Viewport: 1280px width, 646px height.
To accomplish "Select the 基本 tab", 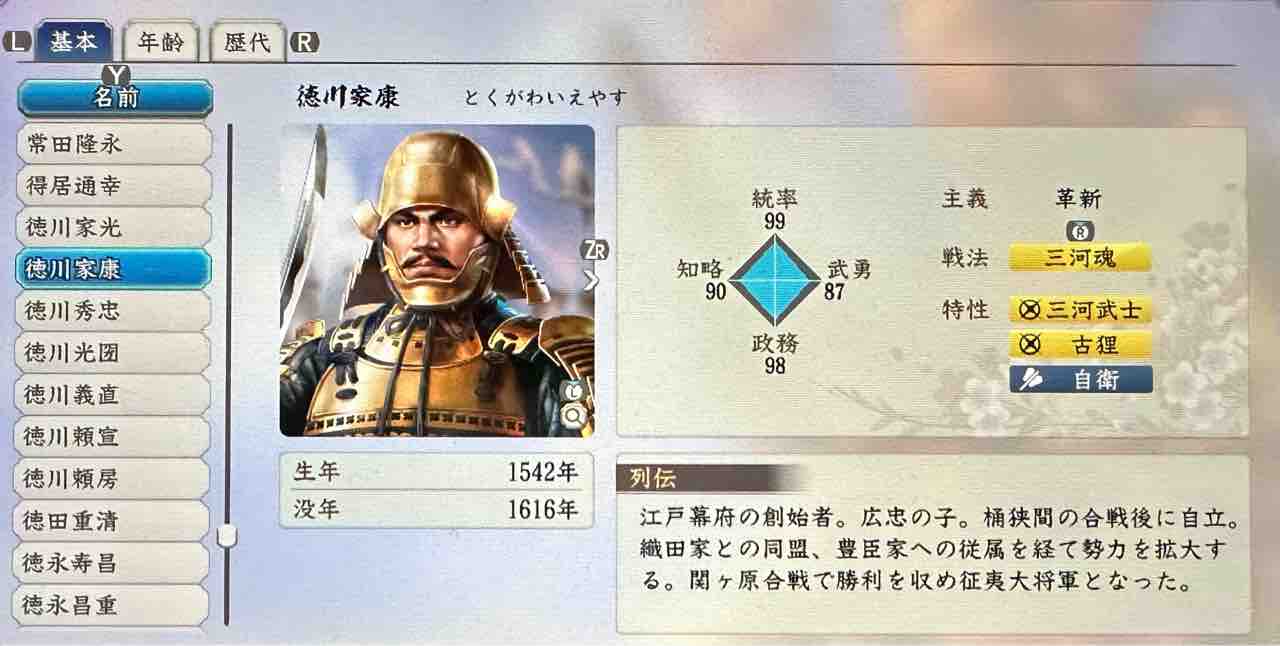I will (x=74, y=43).
